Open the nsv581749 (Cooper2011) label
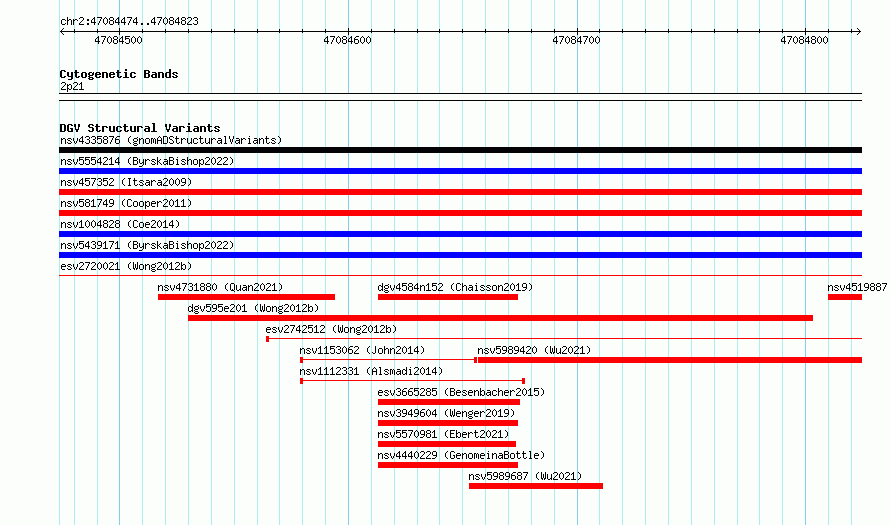The height and width of the screenshot is (525, 890). pos(126,203)
